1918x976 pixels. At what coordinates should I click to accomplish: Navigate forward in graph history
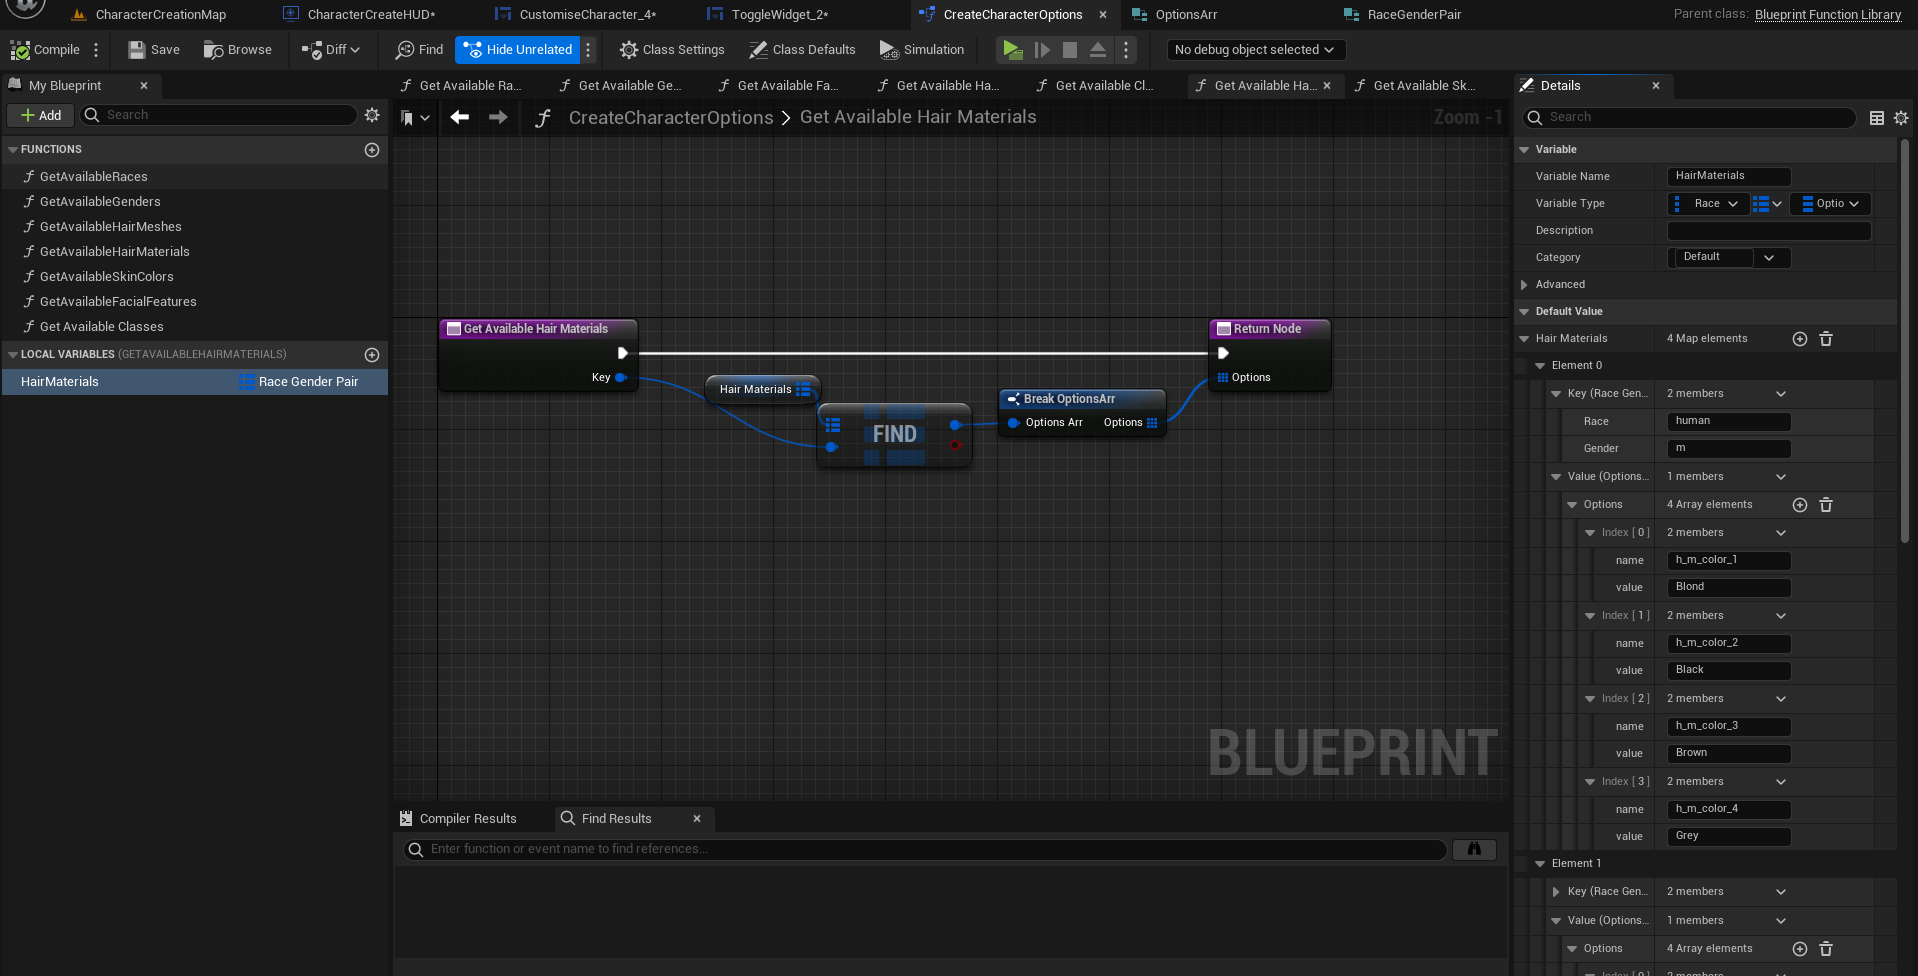(498, 118)
